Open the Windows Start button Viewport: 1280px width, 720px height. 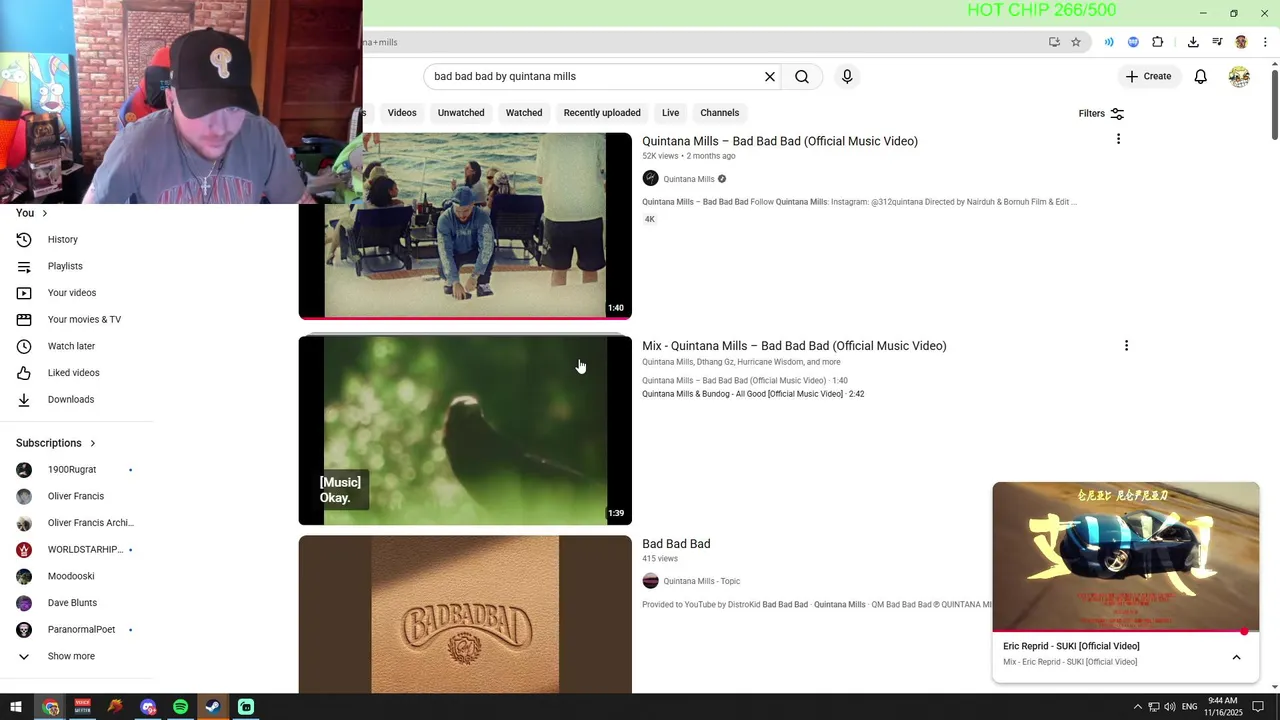pyautogui.click(x=16, y=707)
